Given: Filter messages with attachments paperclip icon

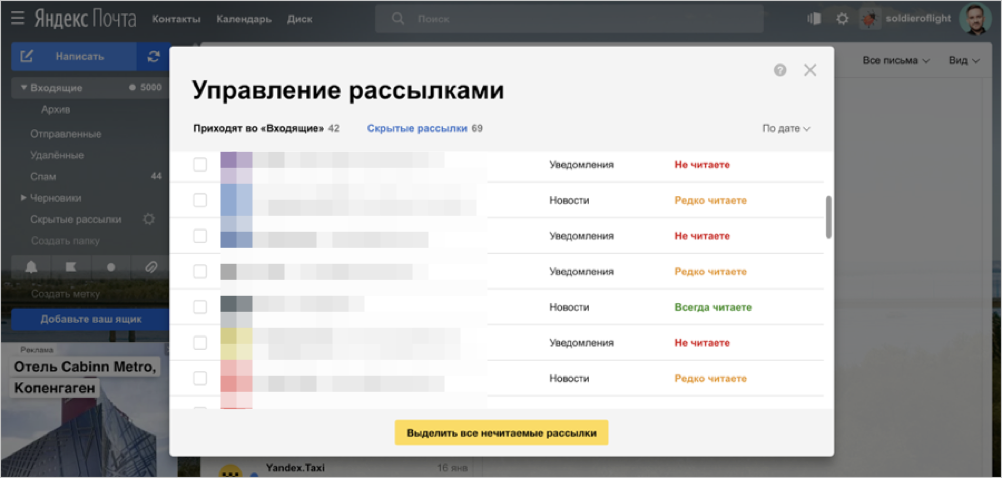Looking at the screenshot, I should pos(151,268).
